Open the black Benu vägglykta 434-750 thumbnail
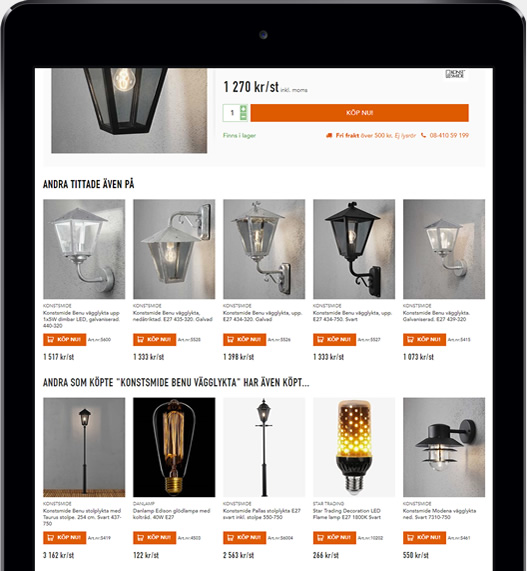Screen dimensions: 527x571 point(354,249)
